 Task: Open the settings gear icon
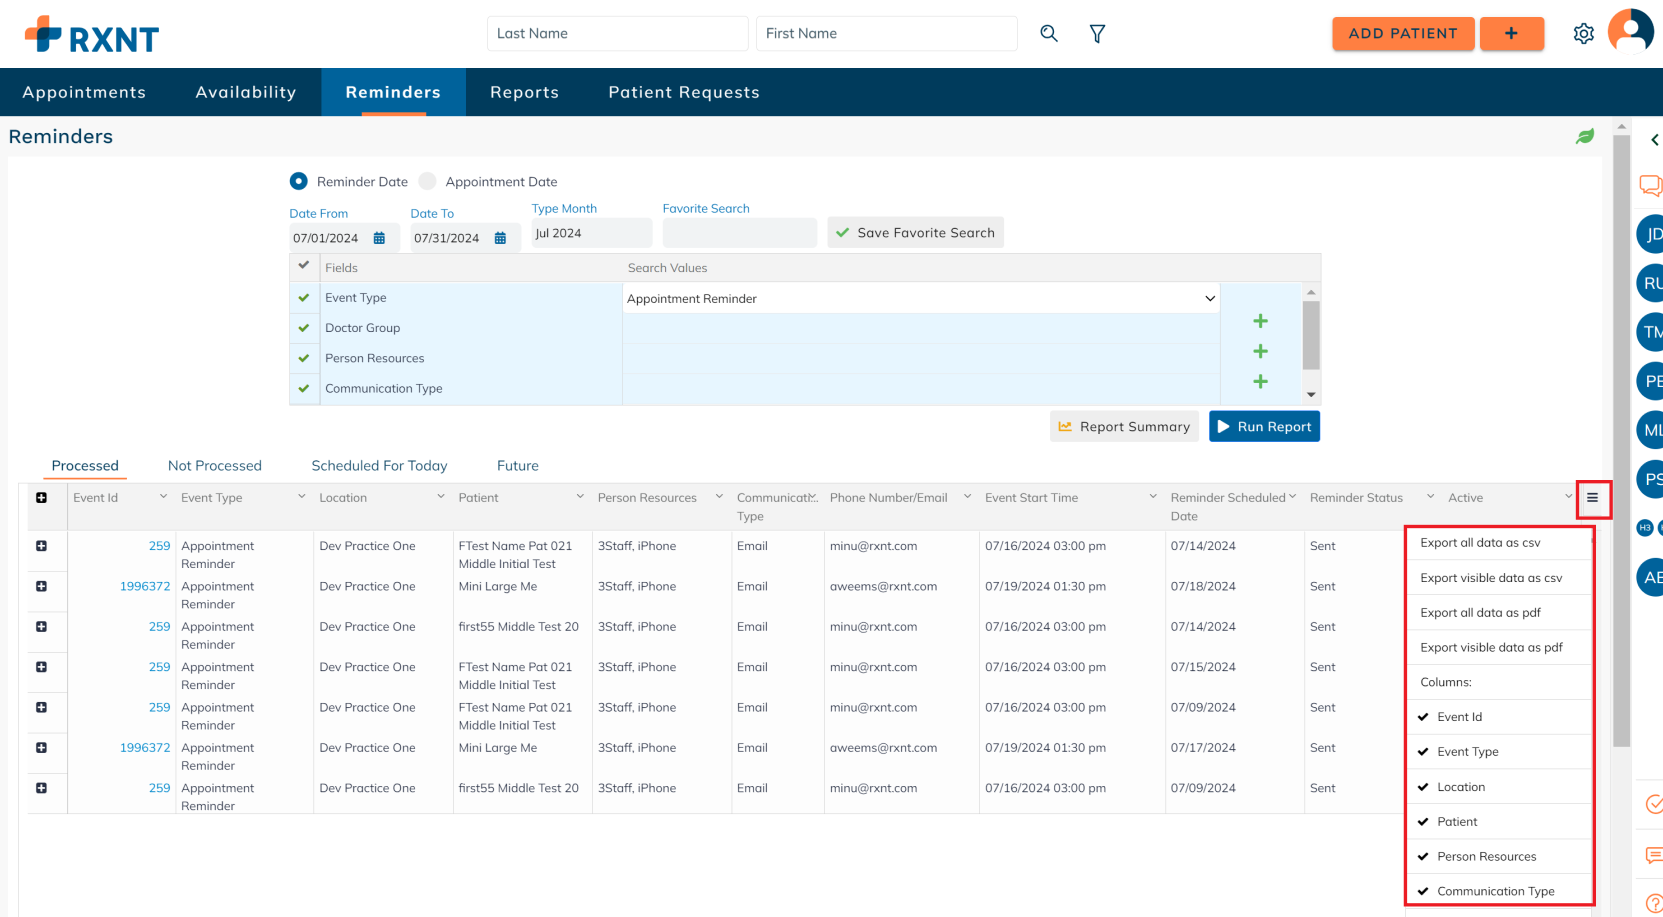(1583, 34)
